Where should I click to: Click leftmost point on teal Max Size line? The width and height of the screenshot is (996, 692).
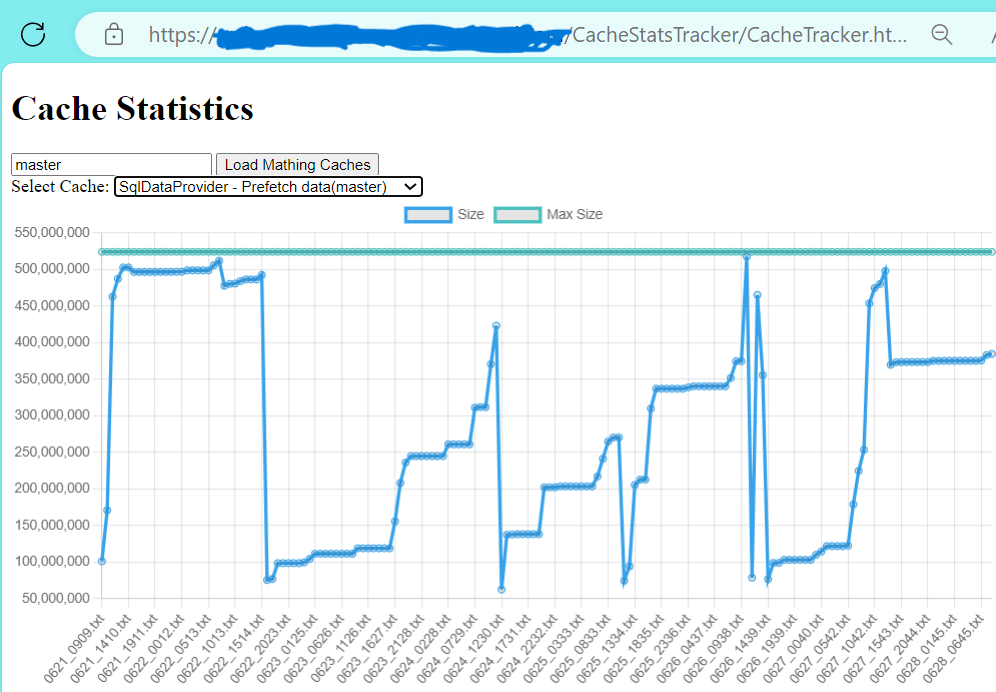coord(102,251)
